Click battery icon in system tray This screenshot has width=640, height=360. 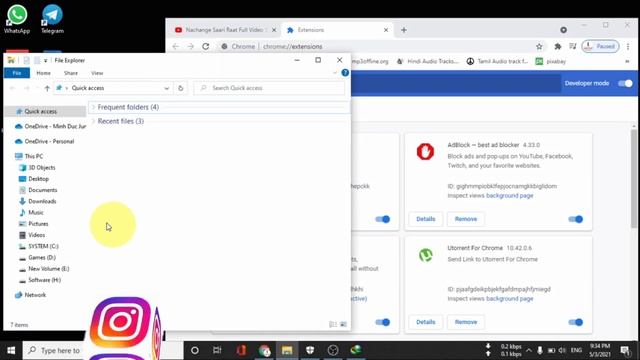[551, 350]
